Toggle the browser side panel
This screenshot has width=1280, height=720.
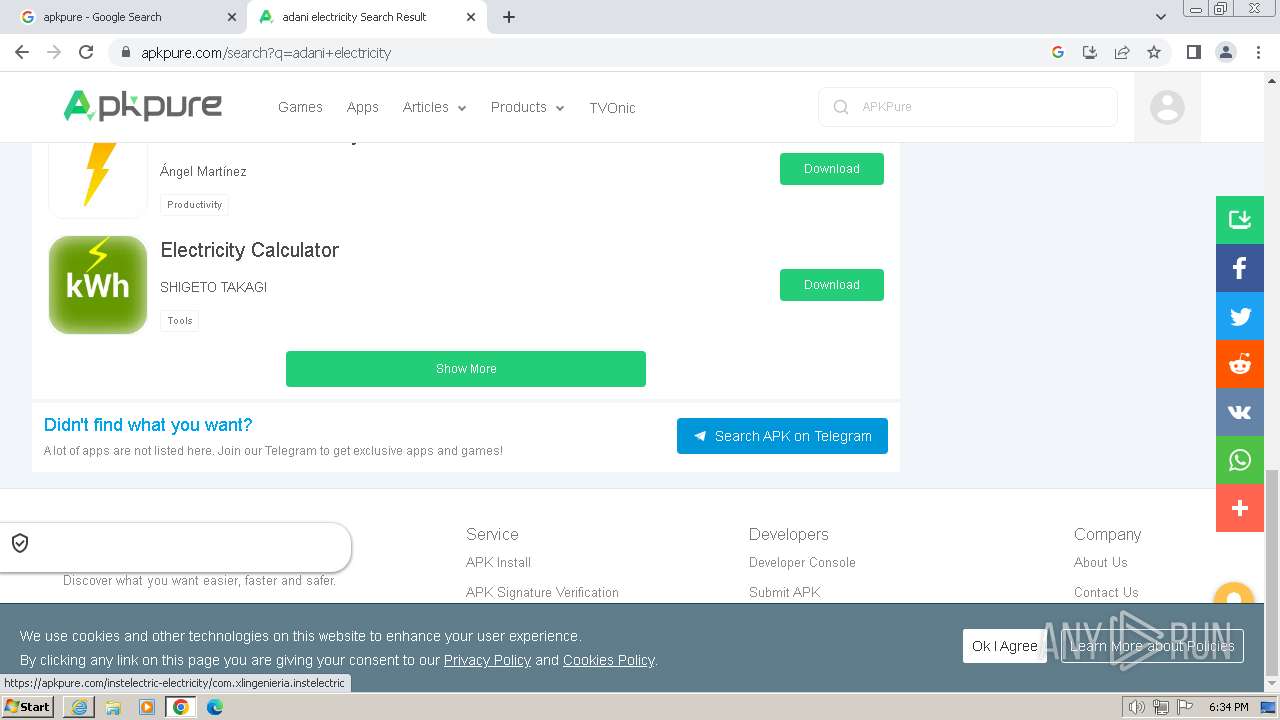point(1194,52)
